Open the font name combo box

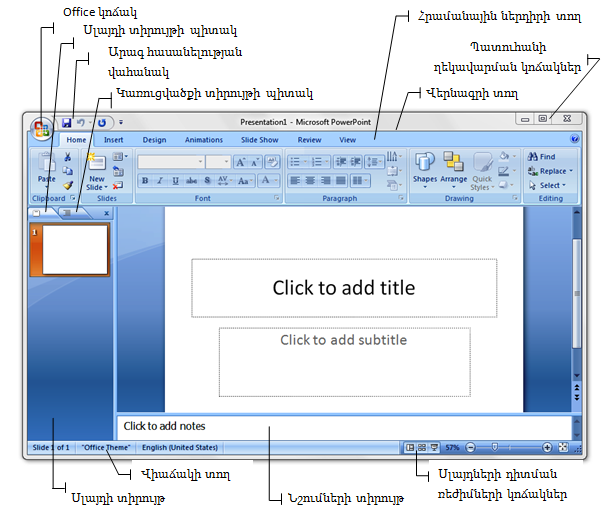point(171,162)
